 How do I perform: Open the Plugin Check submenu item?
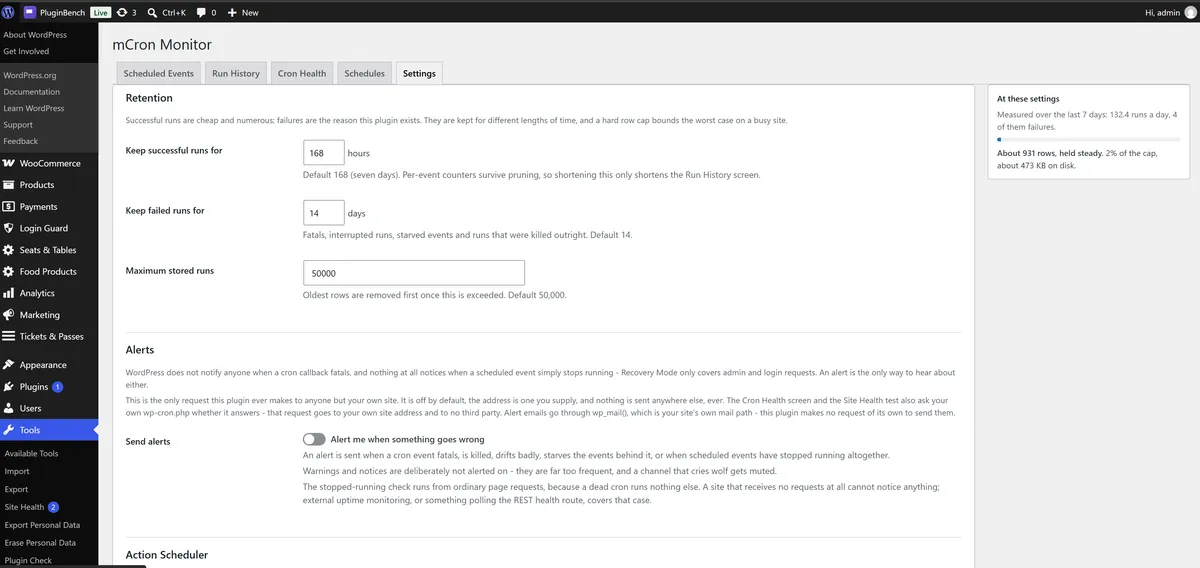point(28,561)
